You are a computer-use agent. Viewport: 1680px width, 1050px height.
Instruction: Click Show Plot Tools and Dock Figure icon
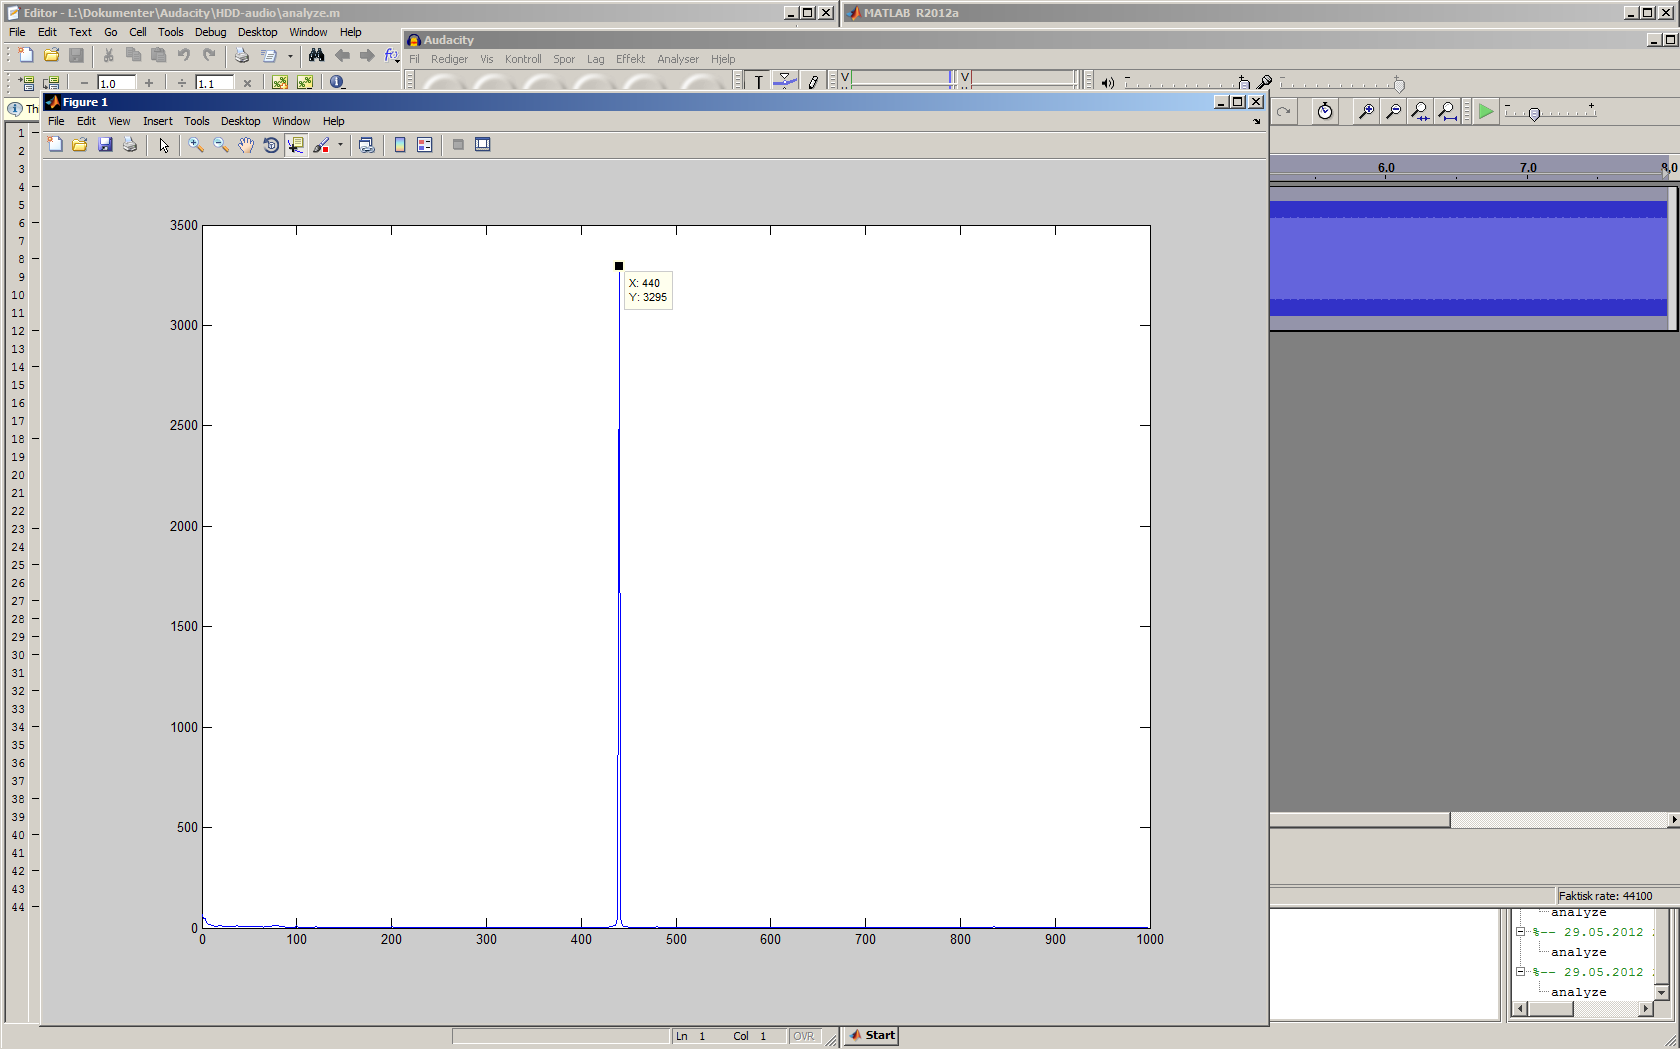483,145
